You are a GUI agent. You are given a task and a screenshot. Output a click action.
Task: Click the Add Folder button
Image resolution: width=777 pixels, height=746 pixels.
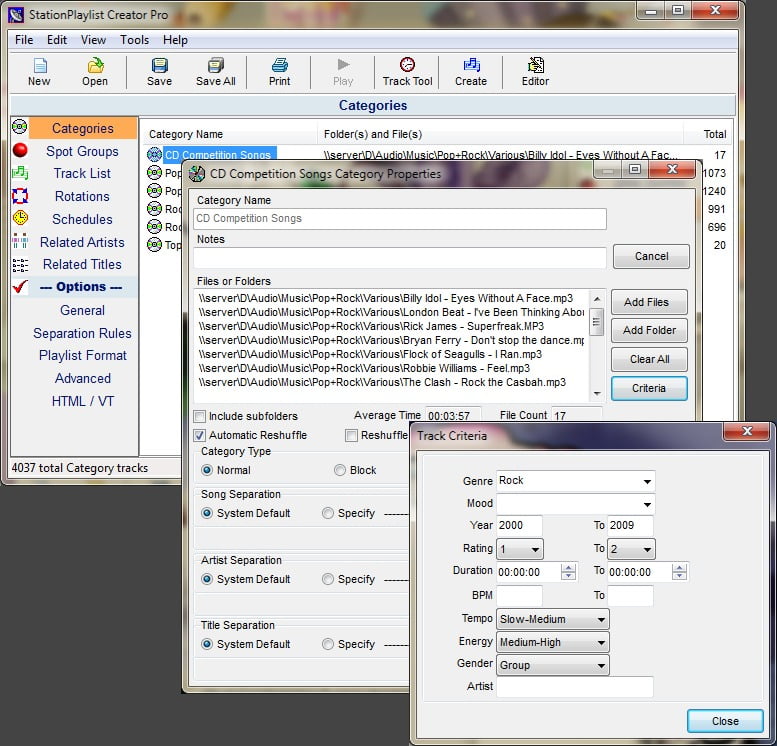649,330
